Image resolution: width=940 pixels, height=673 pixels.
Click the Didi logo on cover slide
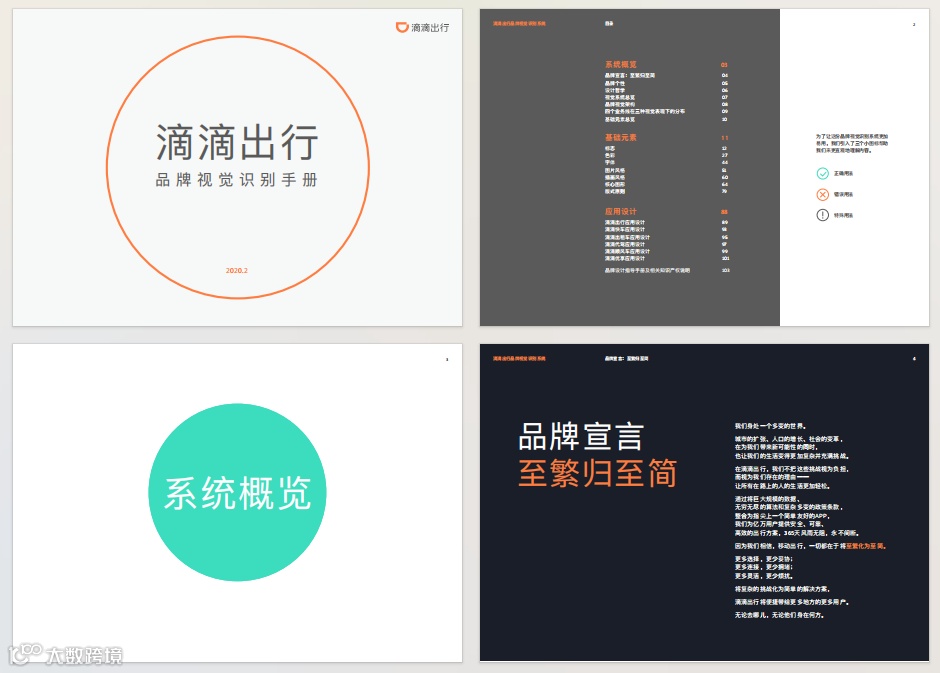point(422,27)
